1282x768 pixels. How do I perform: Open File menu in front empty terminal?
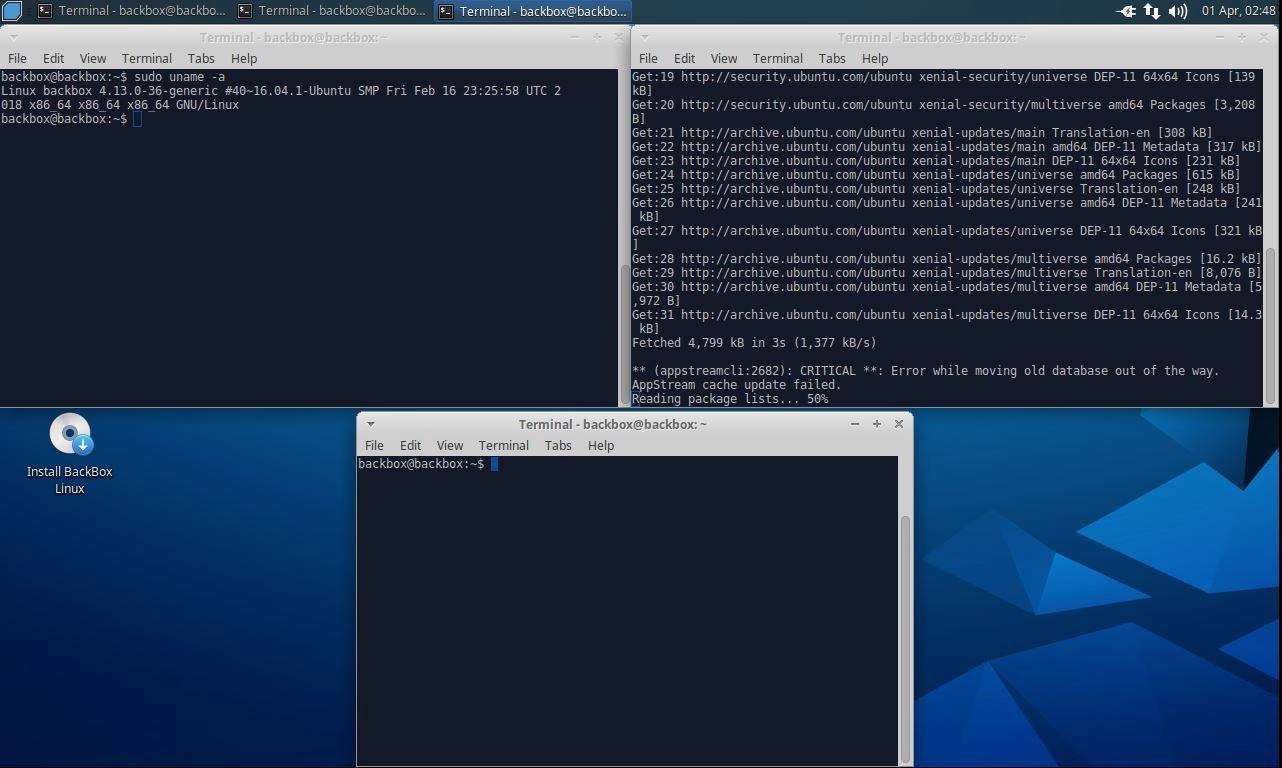(374, 445)
